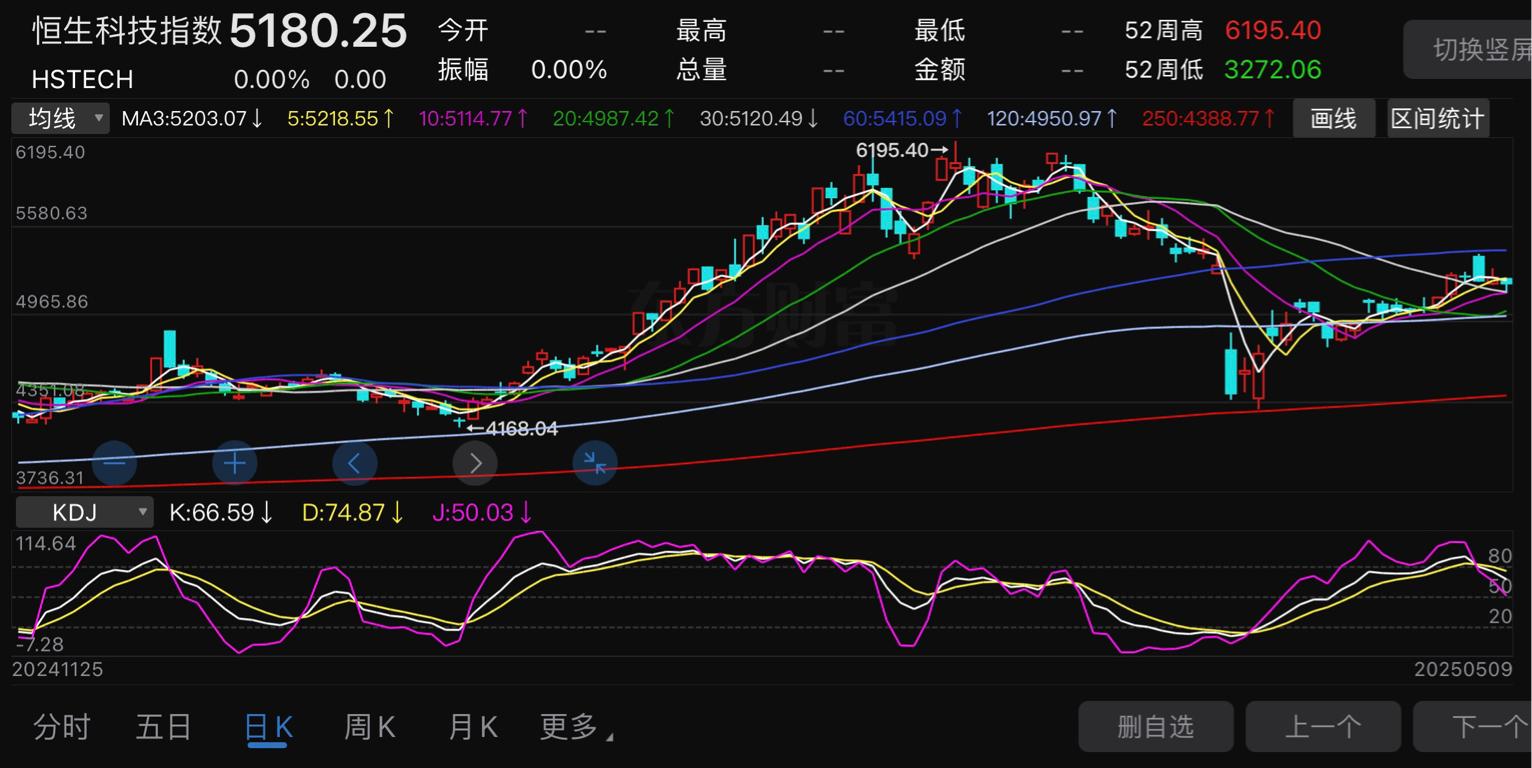The image size is (1532, 768).
Task: Shift chart left with the back arrow
Action: [355, 463]
